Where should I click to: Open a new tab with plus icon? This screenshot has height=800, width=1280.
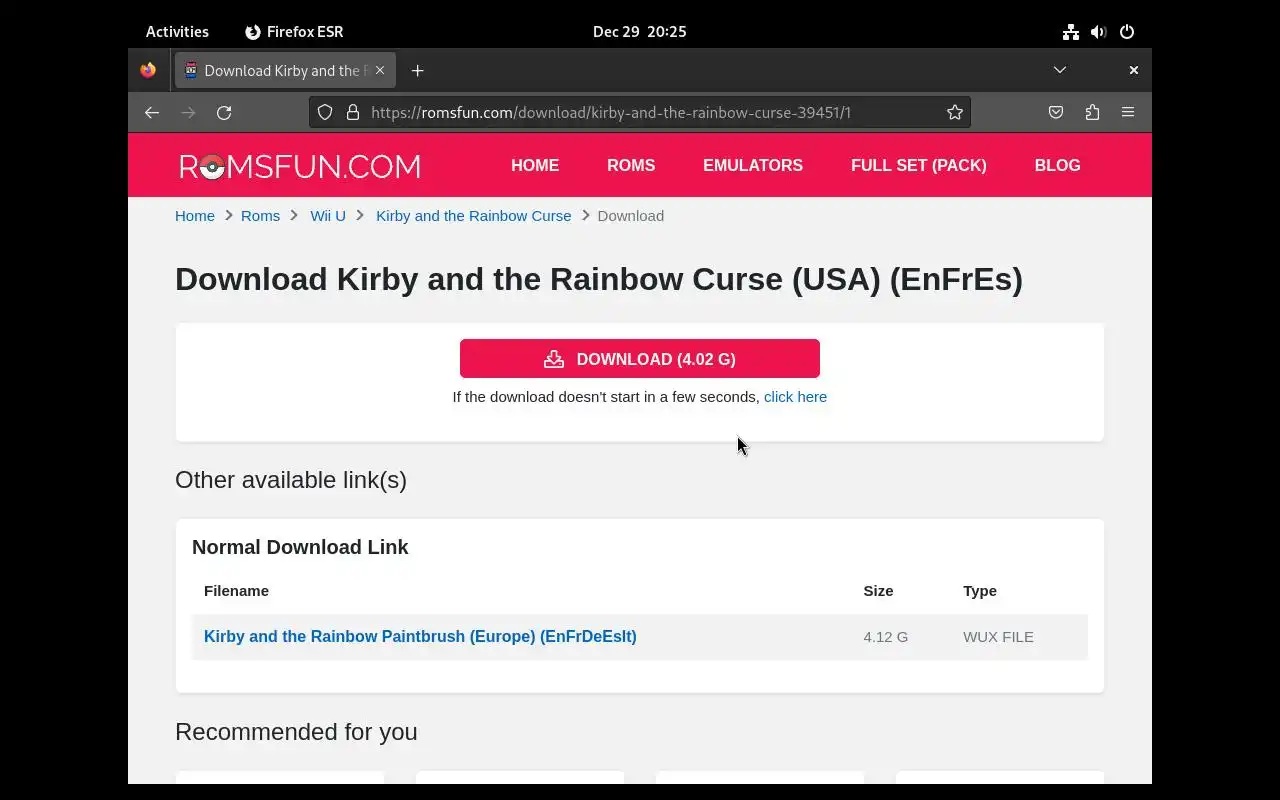click(x=418, y=70)
